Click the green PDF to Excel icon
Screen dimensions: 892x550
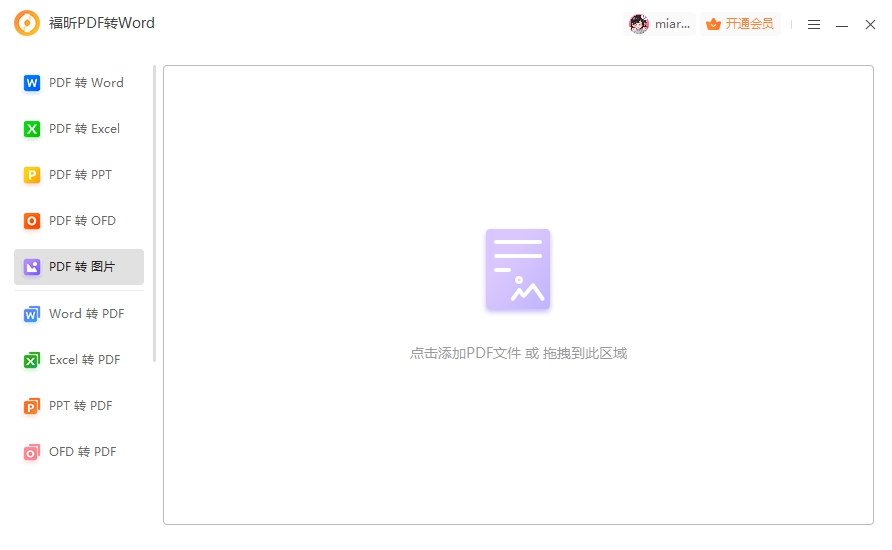pyautogui.click(x=31, y=129)
